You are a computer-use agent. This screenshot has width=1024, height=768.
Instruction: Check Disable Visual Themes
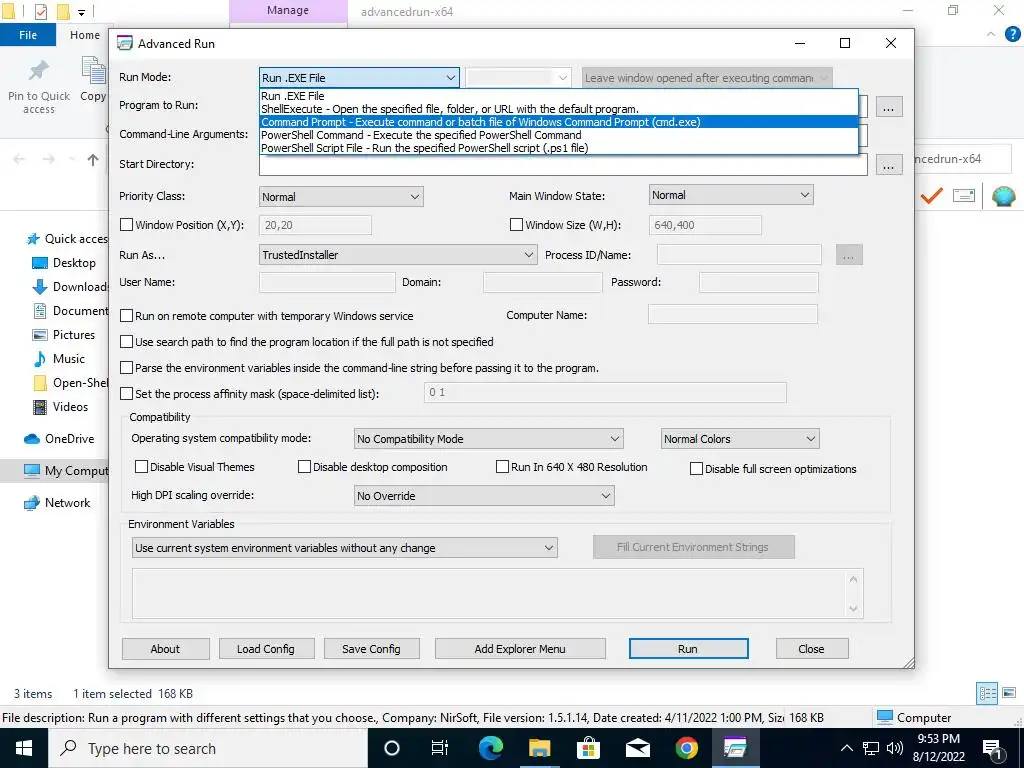point(141,467)
